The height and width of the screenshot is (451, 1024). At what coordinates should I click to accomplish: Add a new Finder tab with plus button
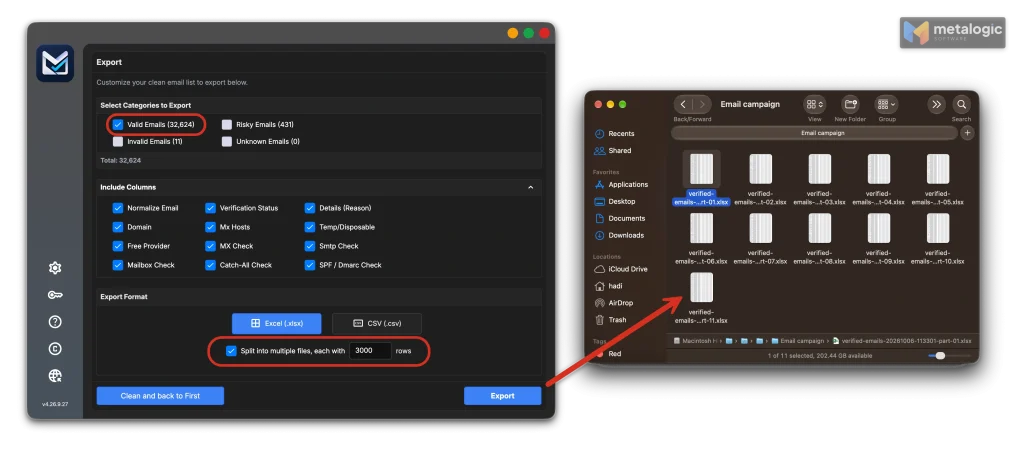click(x=967, y=133)
